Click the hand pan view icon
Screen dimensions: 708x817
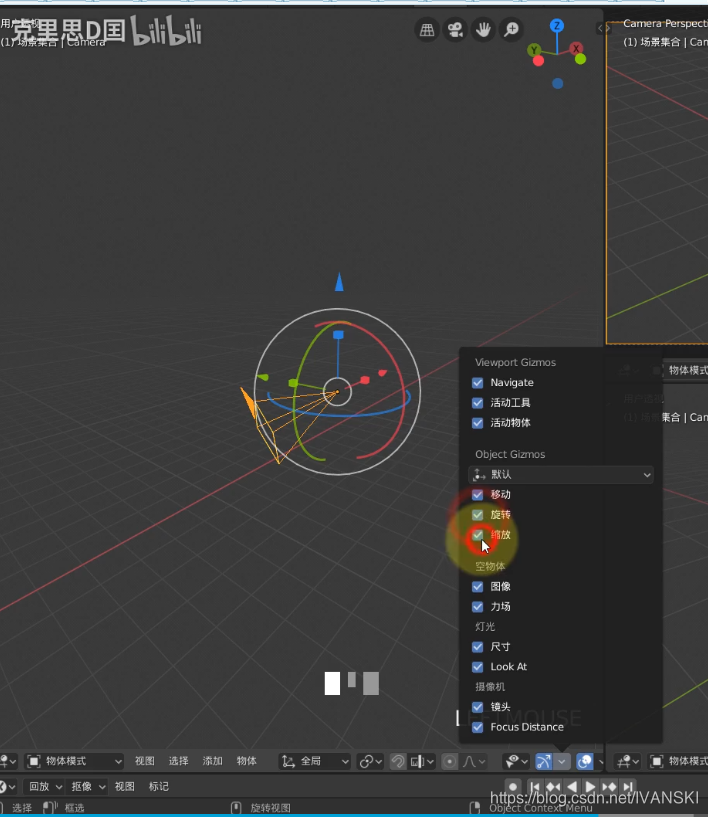483,30
